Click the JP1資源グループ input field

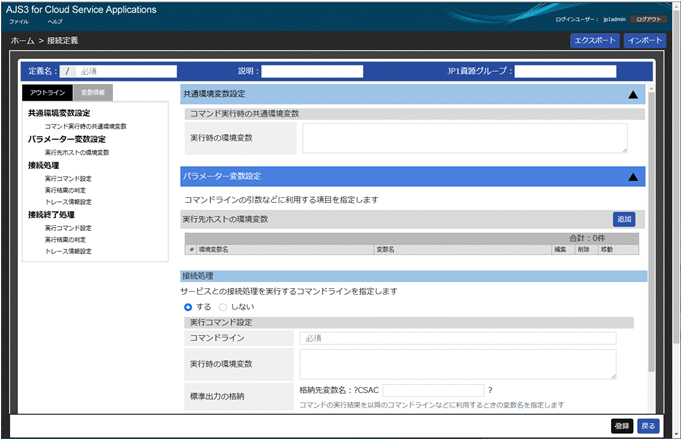tap(566, 71)
